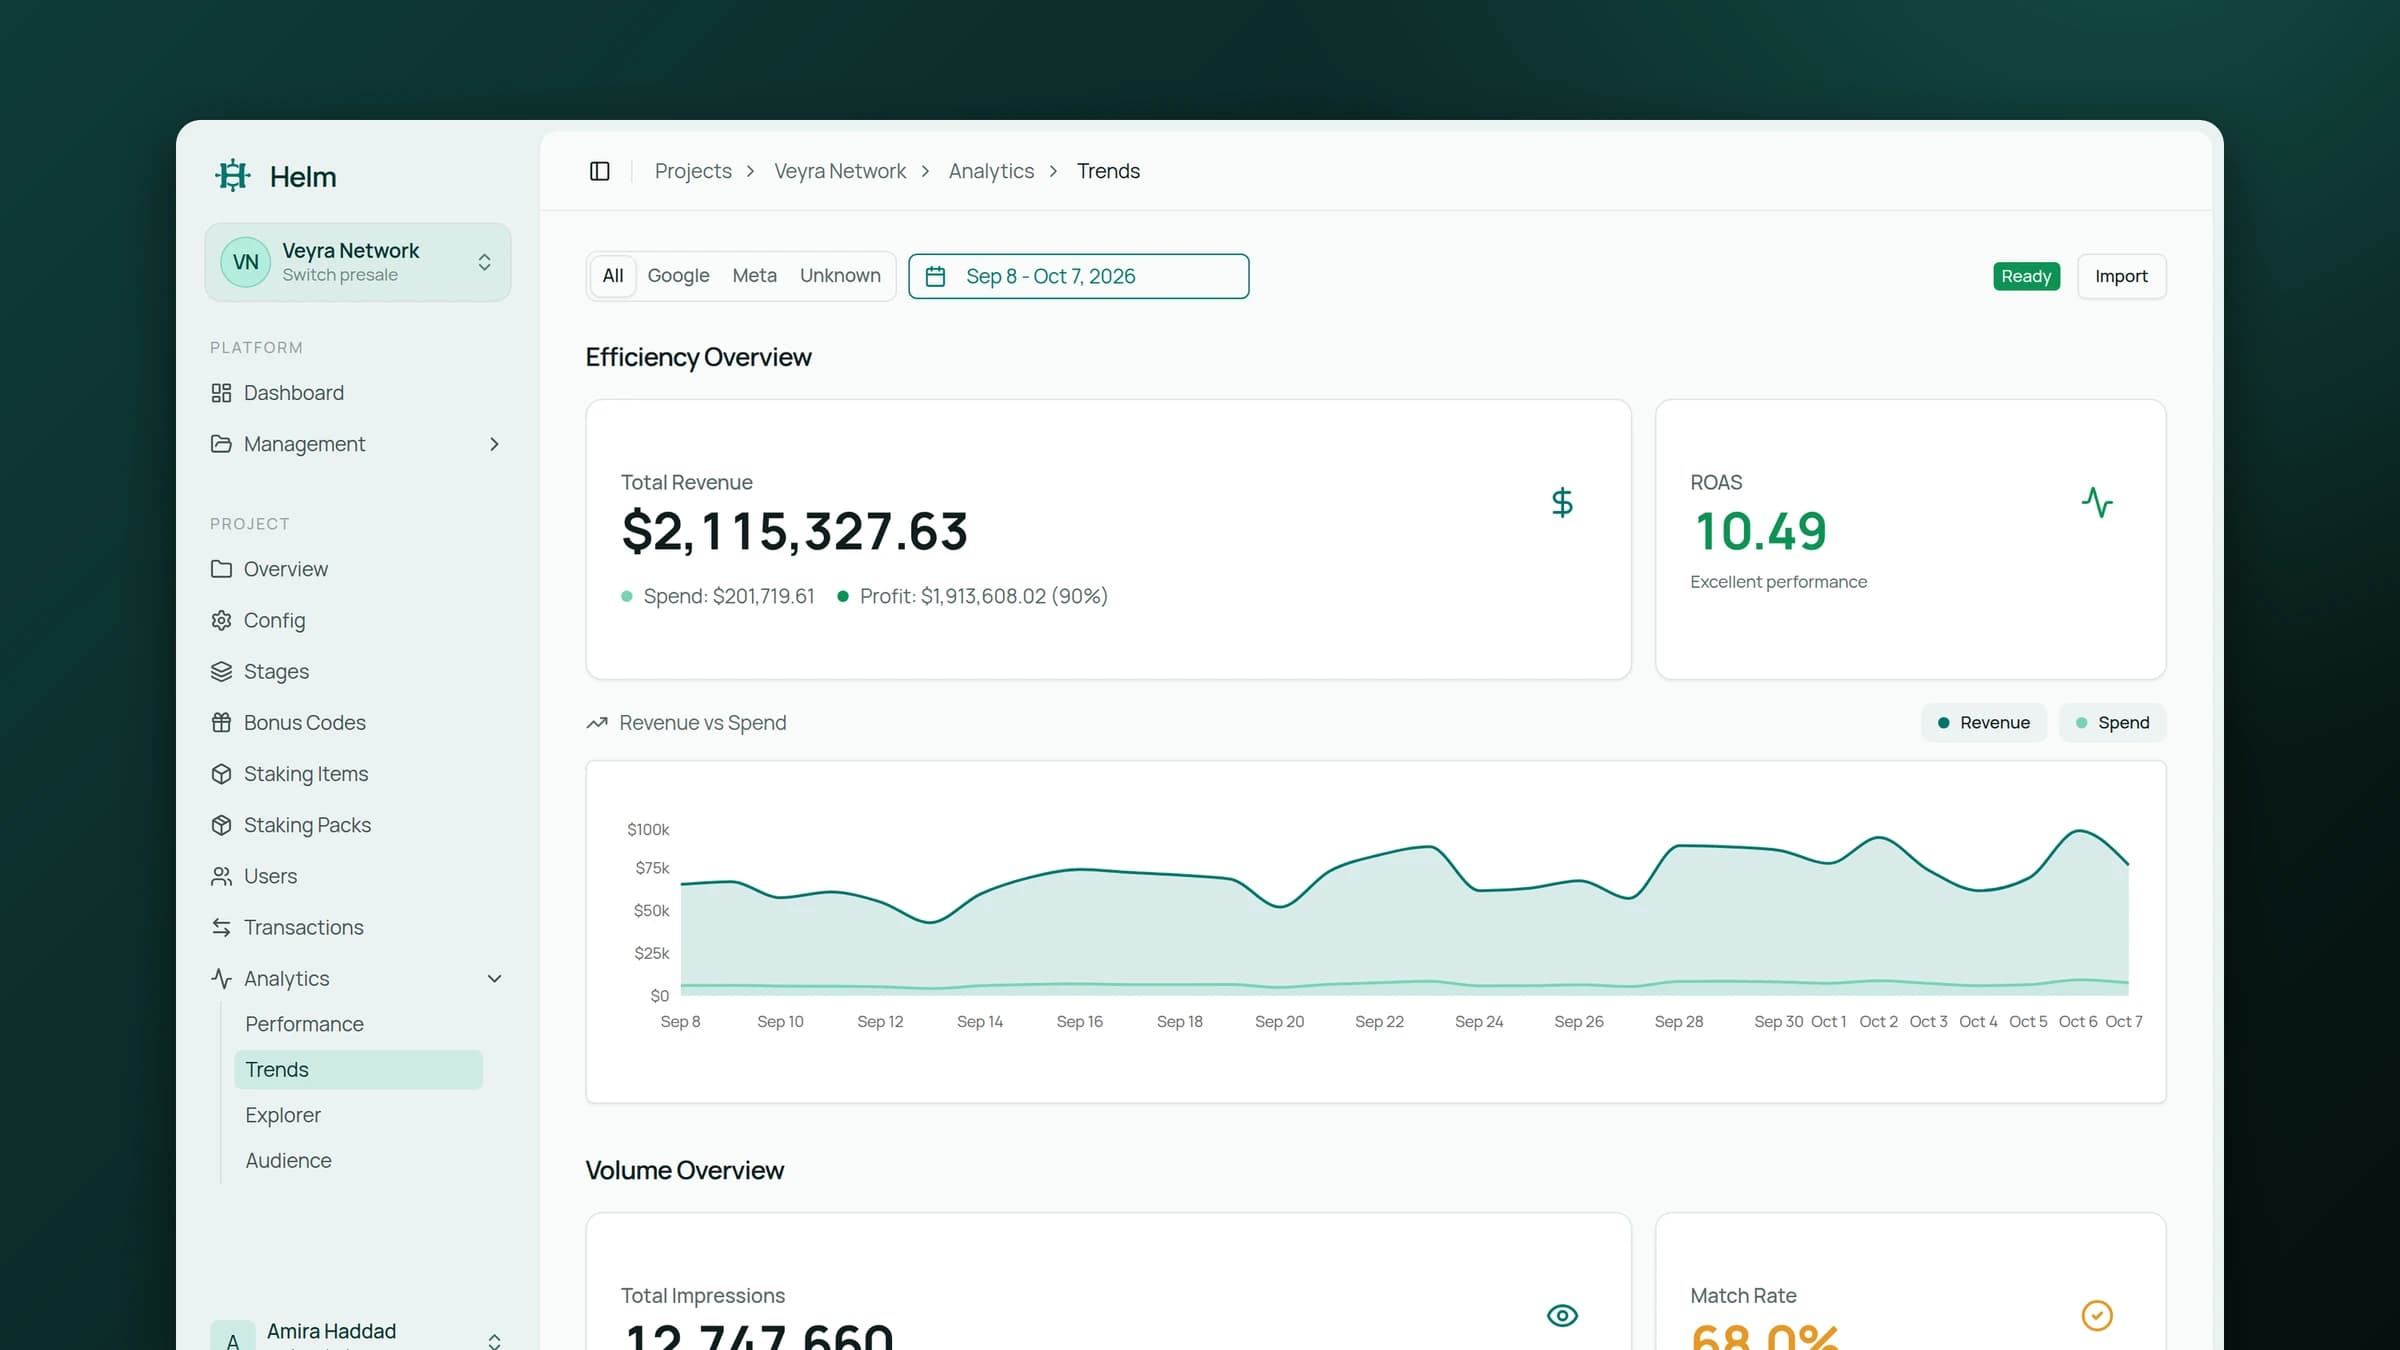This screenshot has height=1350, width=2400.
Task: Select the All source filter
Action: tap(613, 276)
